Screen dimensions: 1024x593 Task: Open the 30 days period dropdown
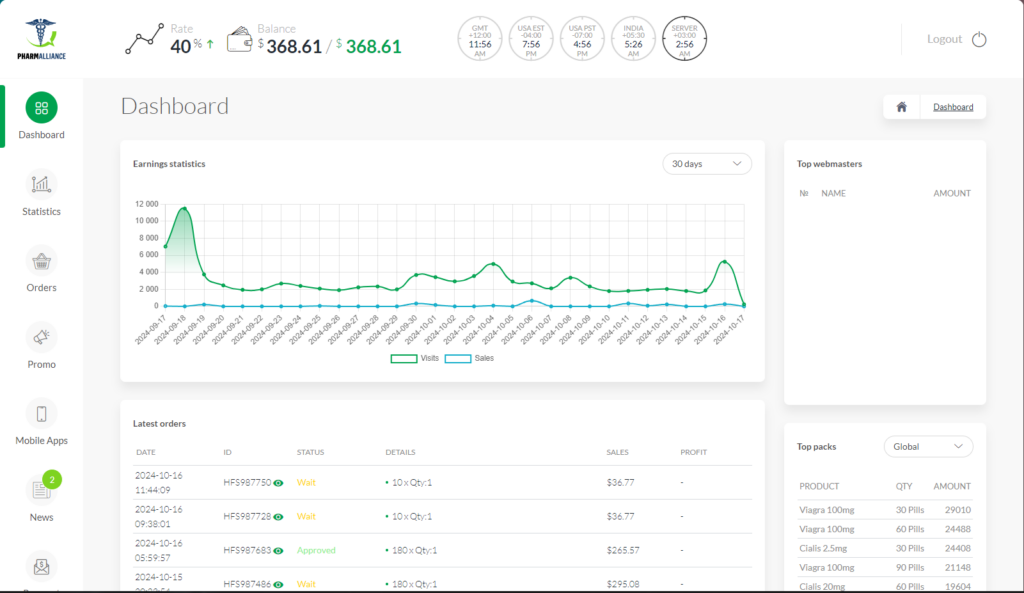[x=707, y=164]
